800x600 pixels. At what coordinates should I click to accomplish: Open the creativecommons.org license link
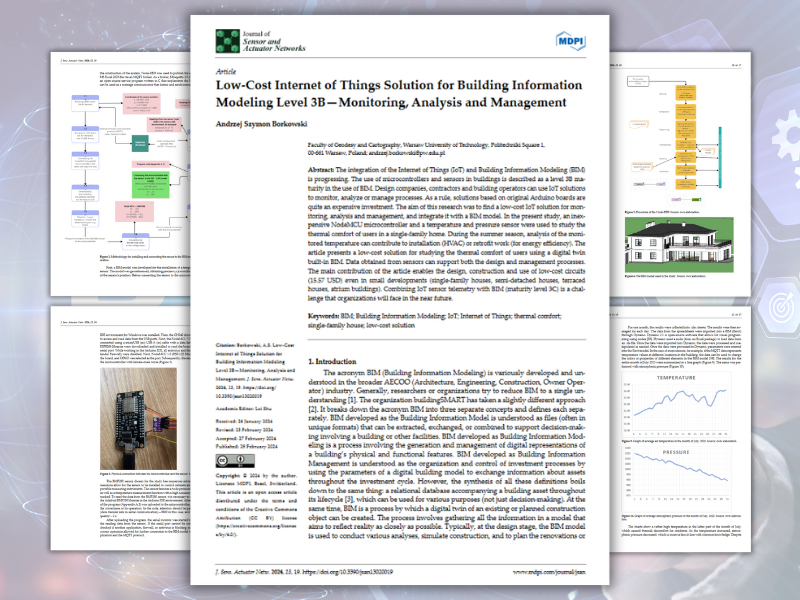[x=256, y=530]
